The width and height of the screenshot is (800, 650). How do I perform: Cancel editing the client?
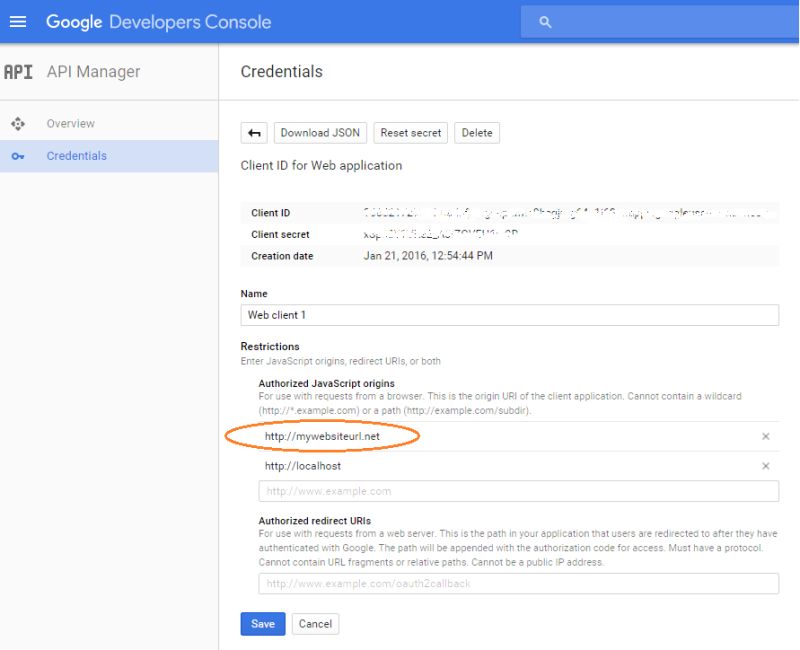[315, 623]
